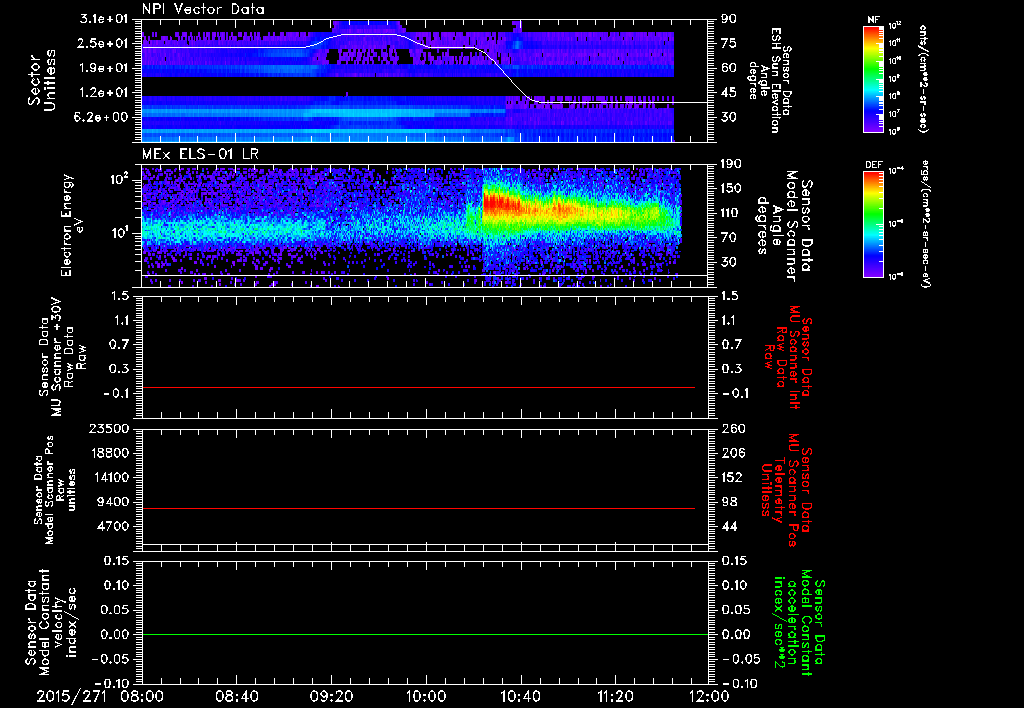Click the 10¹ electron energy tick label

tap(120, 233)
